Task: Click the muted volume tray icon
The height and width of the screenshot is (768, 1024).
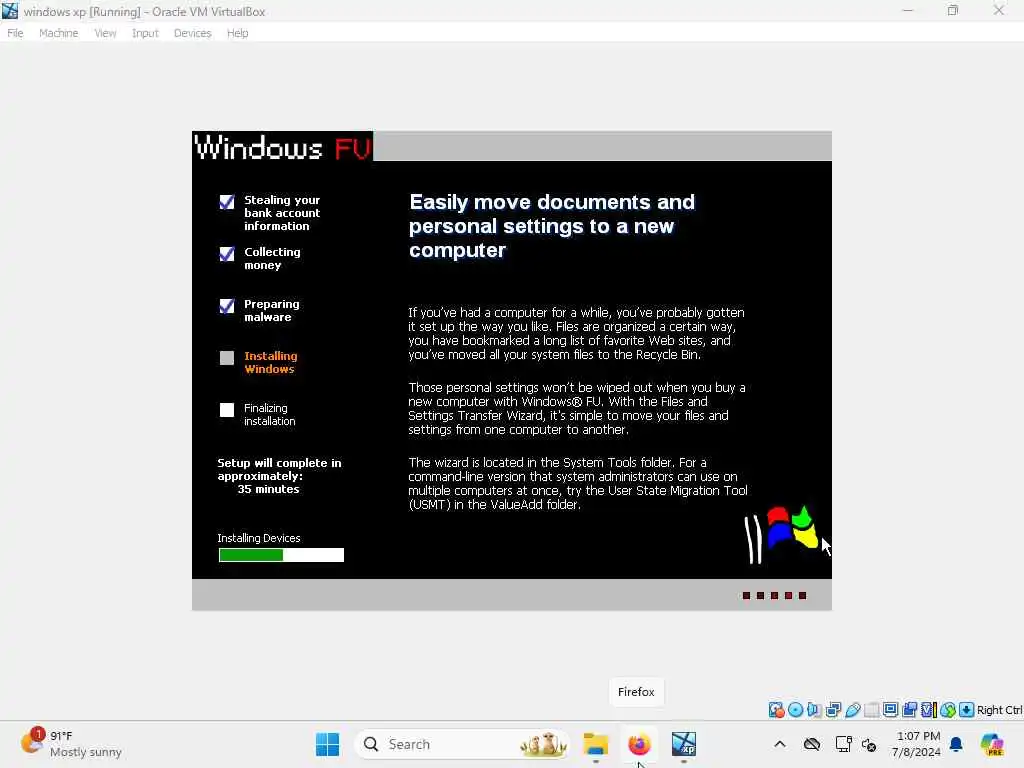Action: point(869,744)
